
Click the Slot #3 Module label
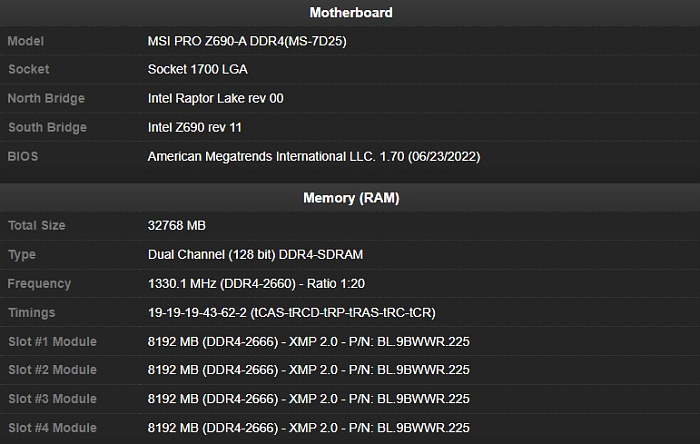(52, 398)
